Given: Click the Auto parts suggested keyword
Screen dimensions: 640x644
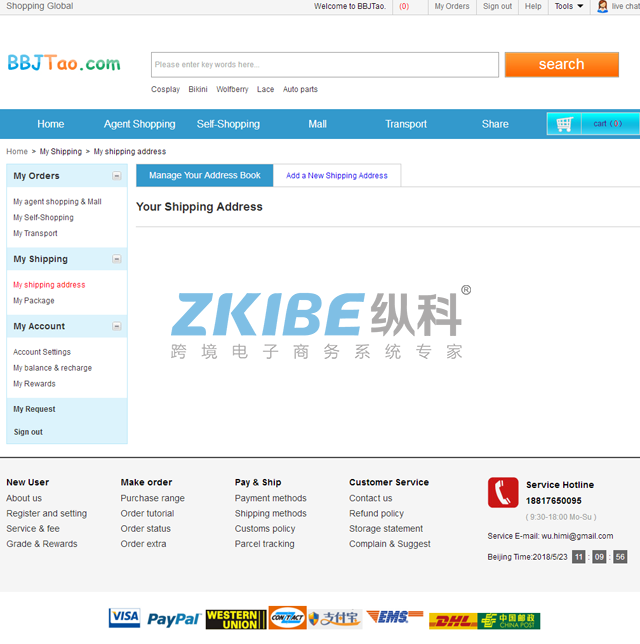Looking at the screenshot, I should coord(300,89).
